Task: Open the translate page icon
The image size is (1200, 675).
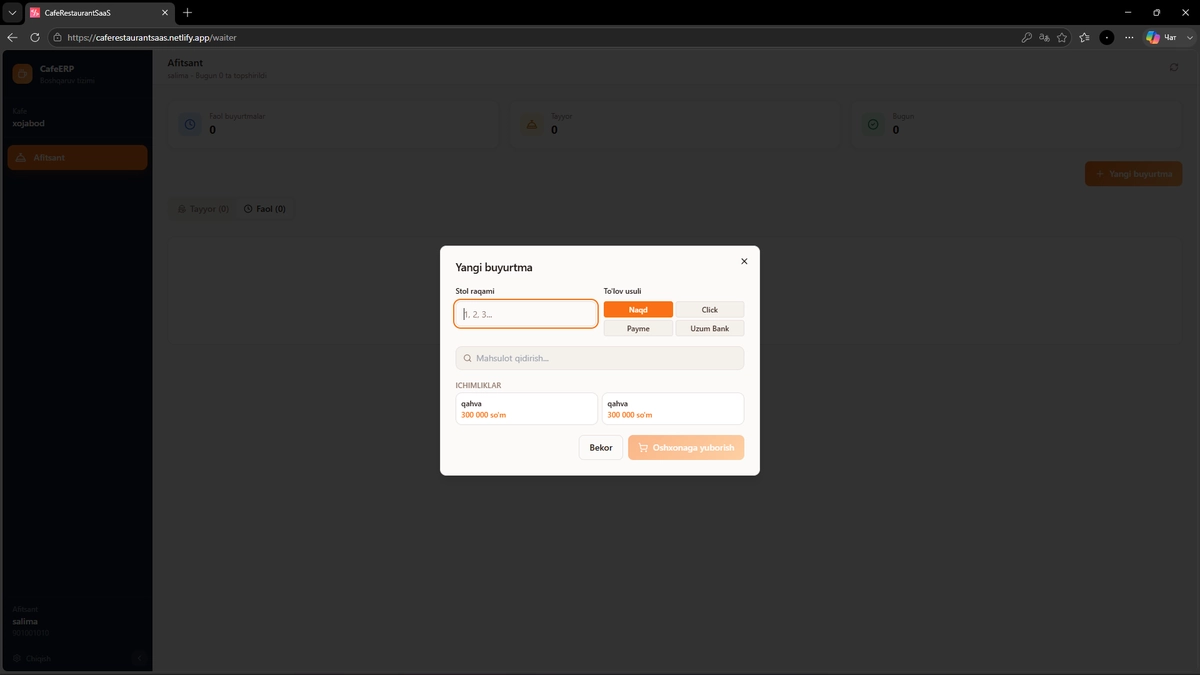Action: [1044, 37]
